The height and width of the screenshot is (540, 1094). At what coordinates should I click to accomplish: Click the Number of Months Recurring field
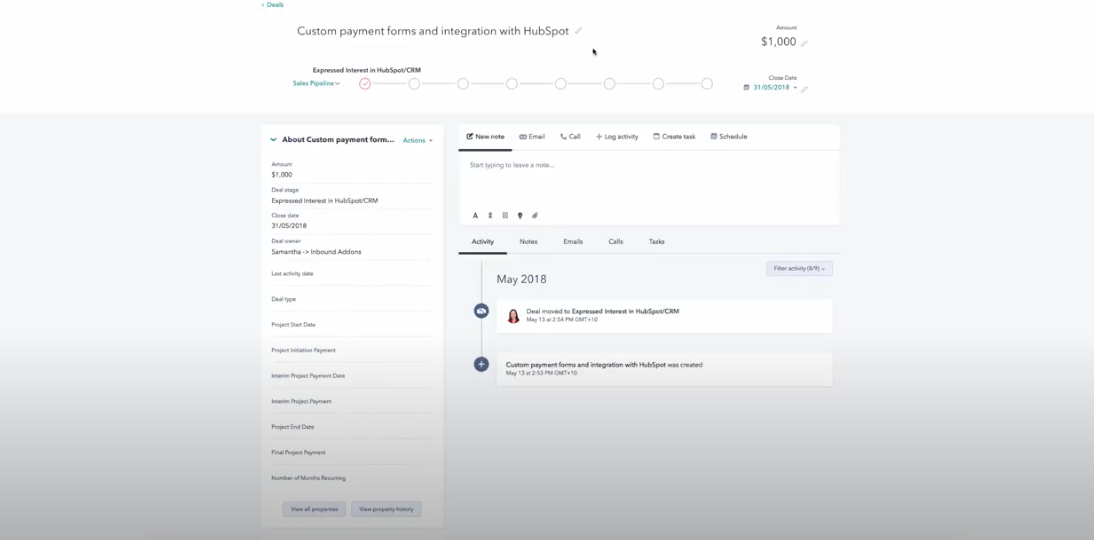(x=352, y=479)
